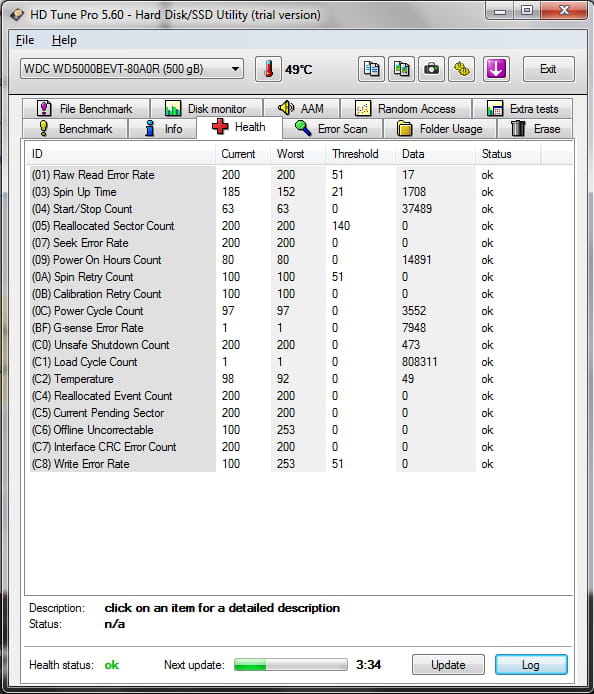Select the Calibration Retry Count row
Image resolution: width=594 pixels, height=694 pixels.
286,294
